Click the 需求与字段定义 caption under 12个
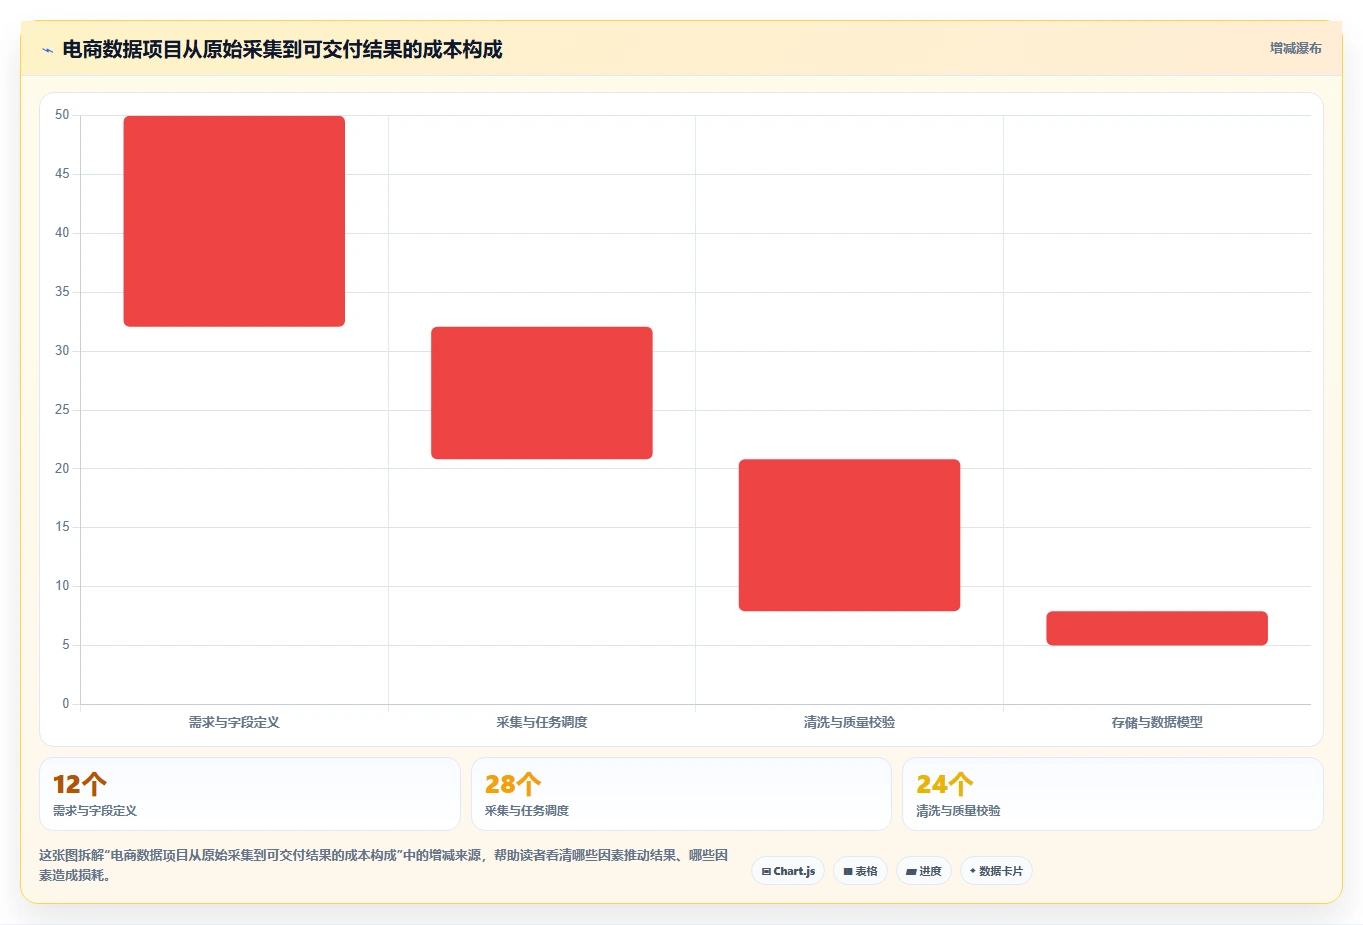This screenshot has height=925, width=1363. tap(95, 811)
